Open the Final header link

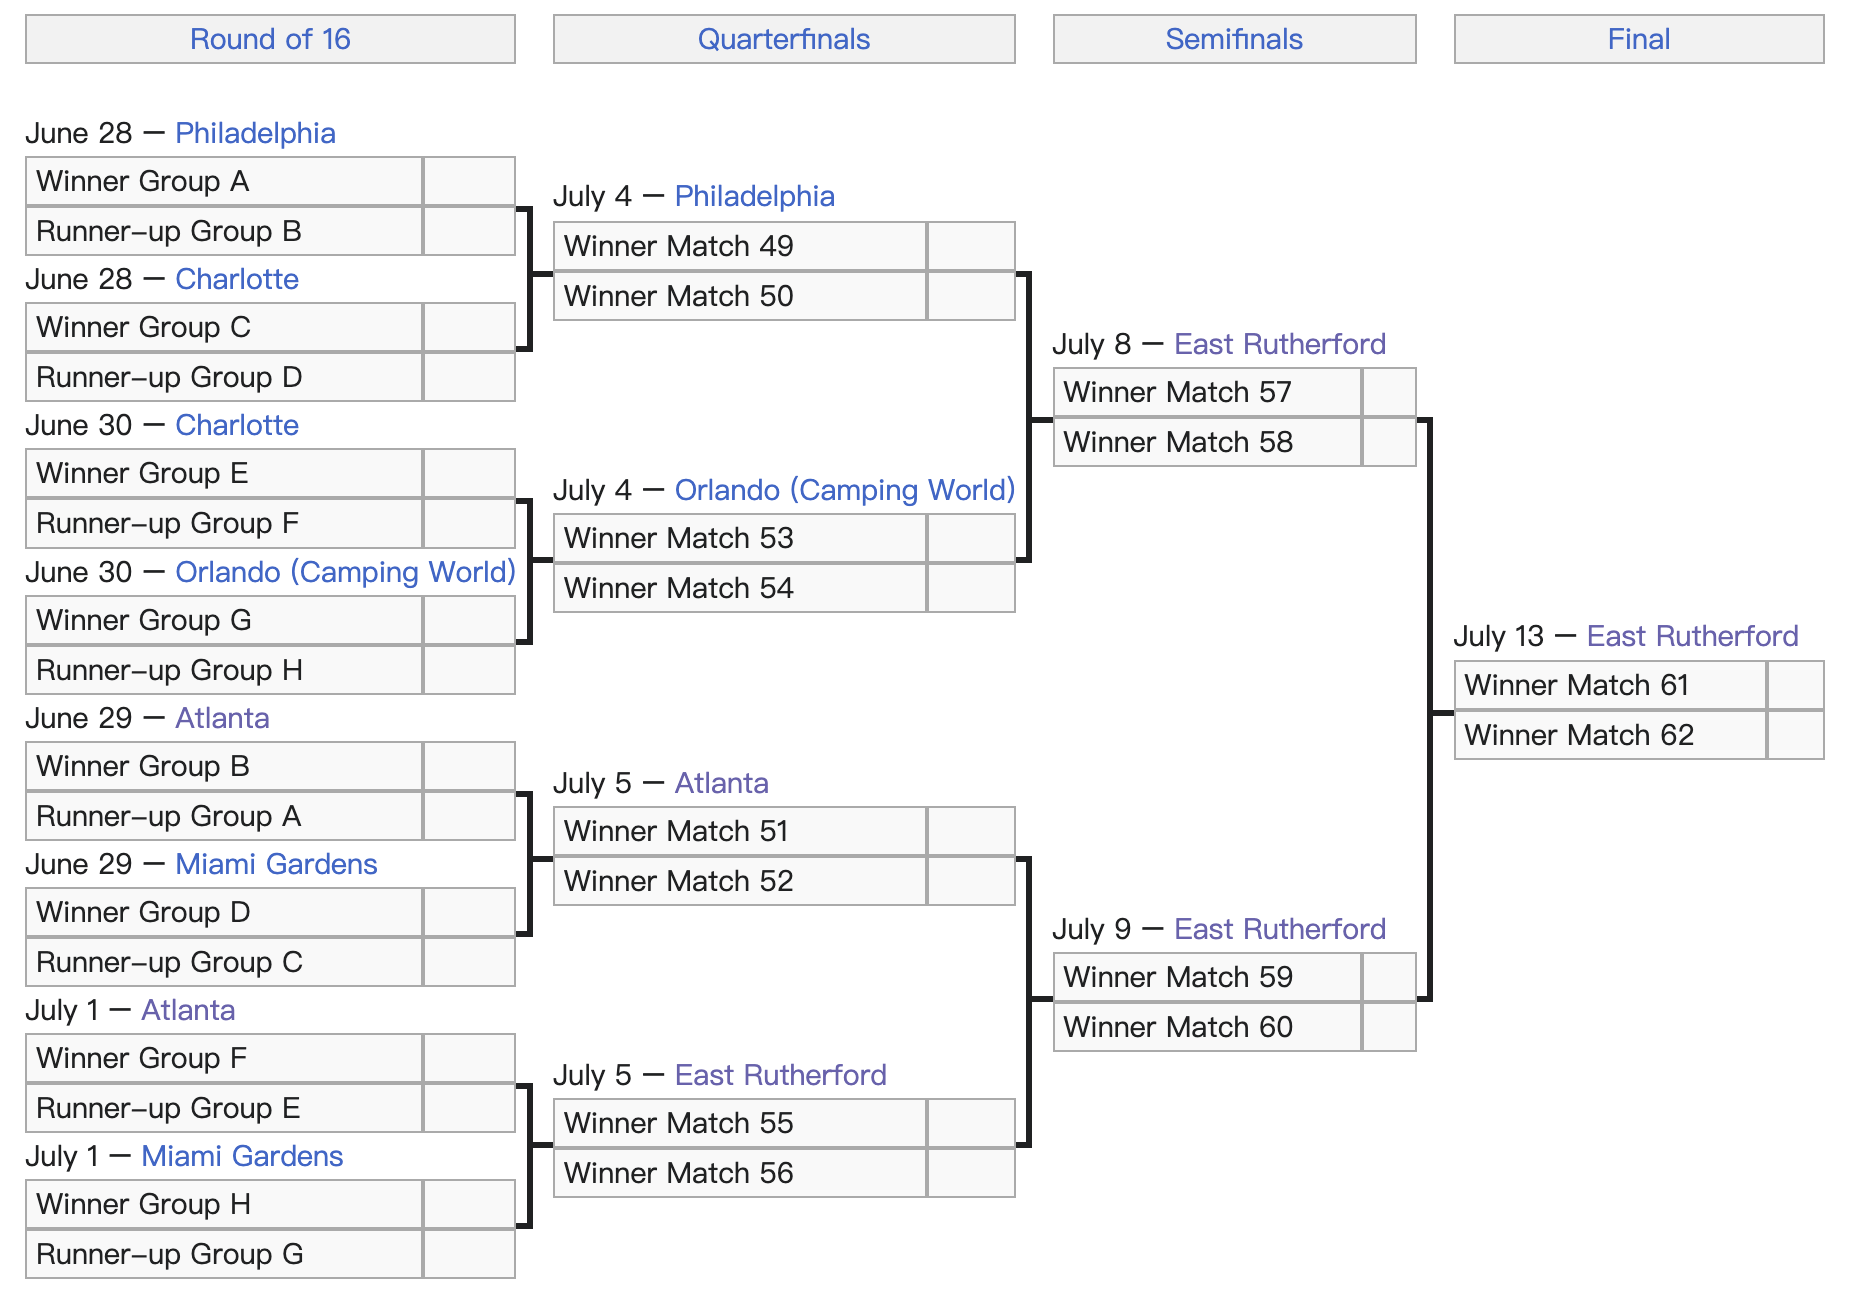(x=1639, y=39)
